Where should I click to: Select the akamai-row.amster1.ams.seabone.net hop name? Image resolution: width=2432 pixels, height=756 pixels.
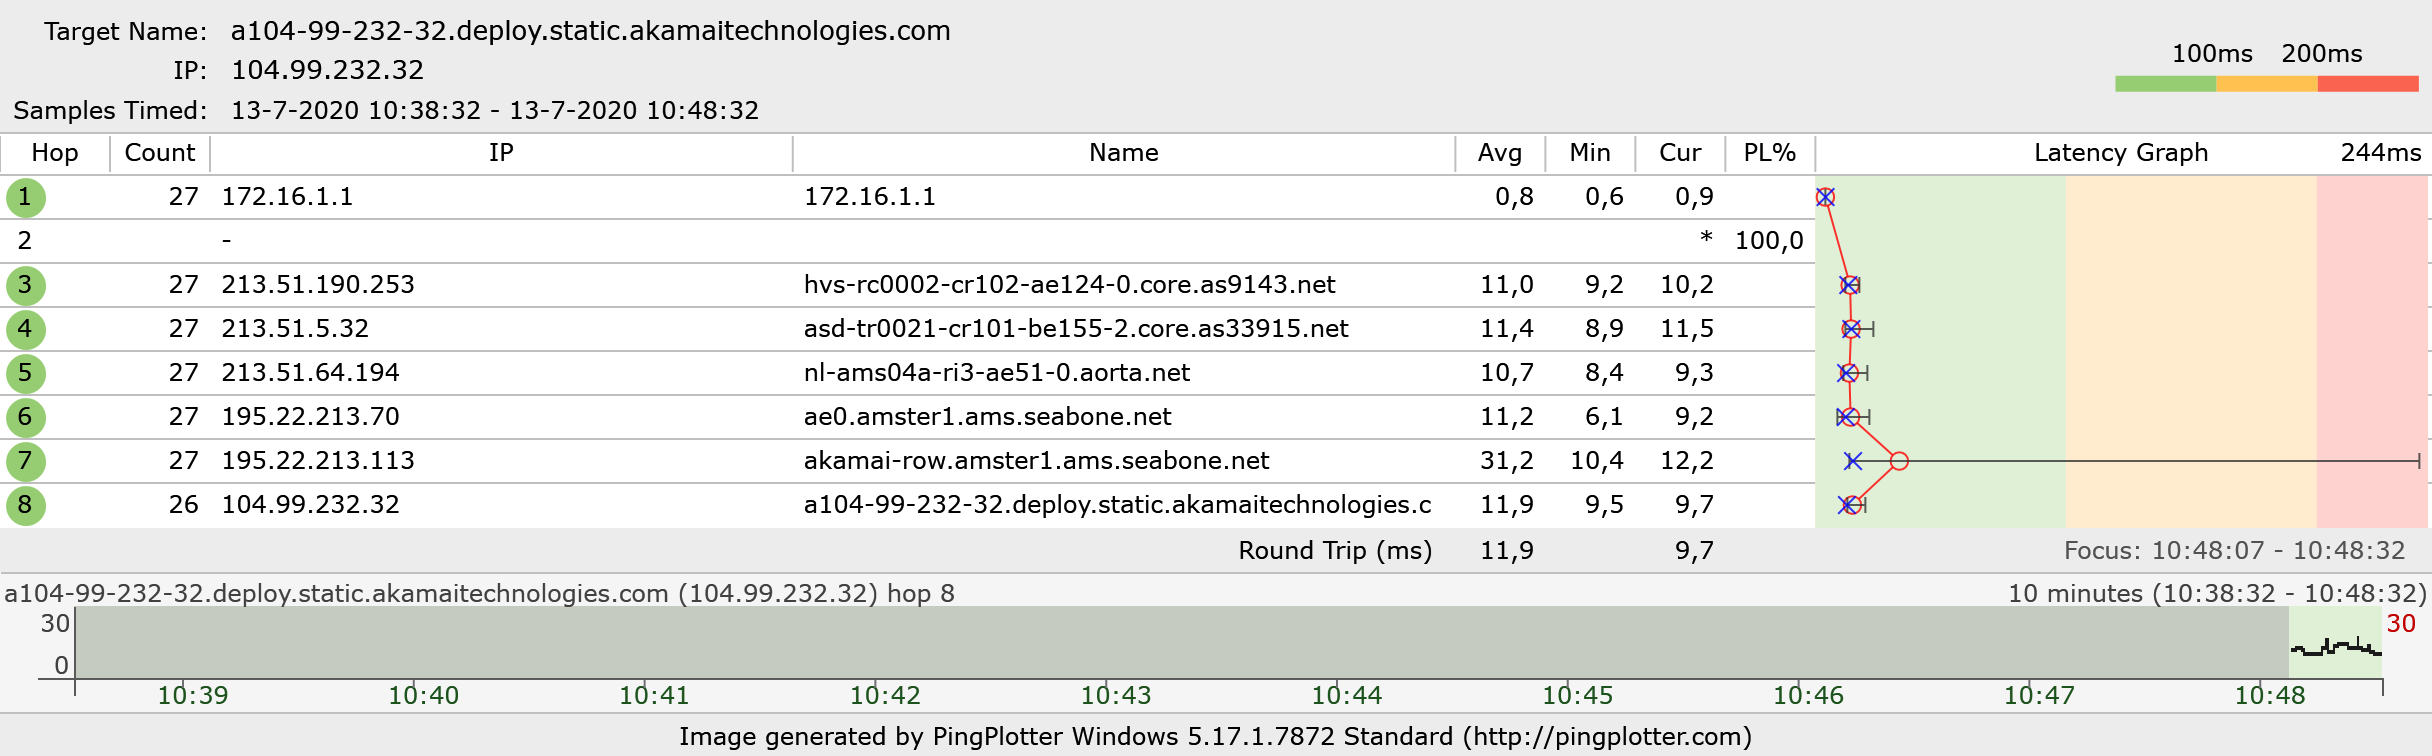point(1036,461)
